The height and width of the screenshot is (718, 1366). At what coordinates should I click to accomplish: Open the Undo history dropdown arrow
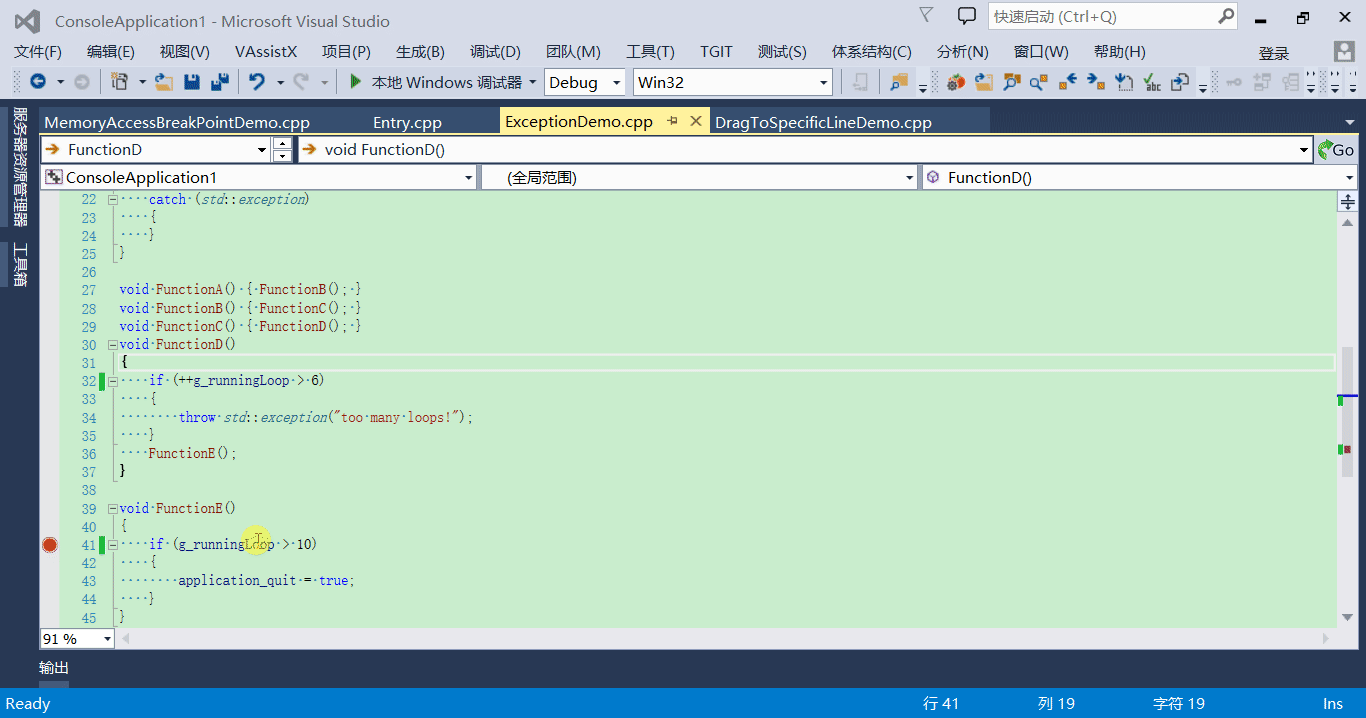click(x=280, y=82)
